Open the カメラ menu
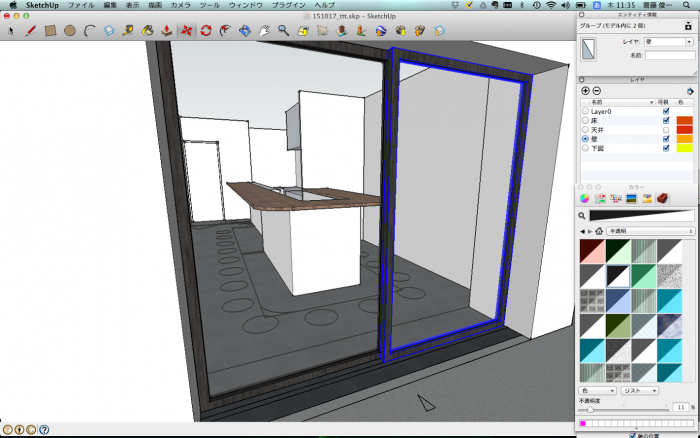 181,5
